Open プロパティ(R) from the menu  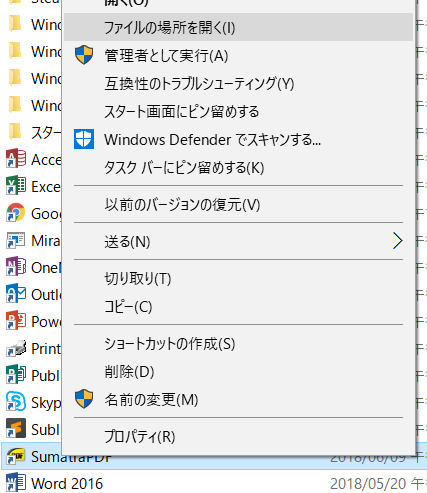pos(238,436)
